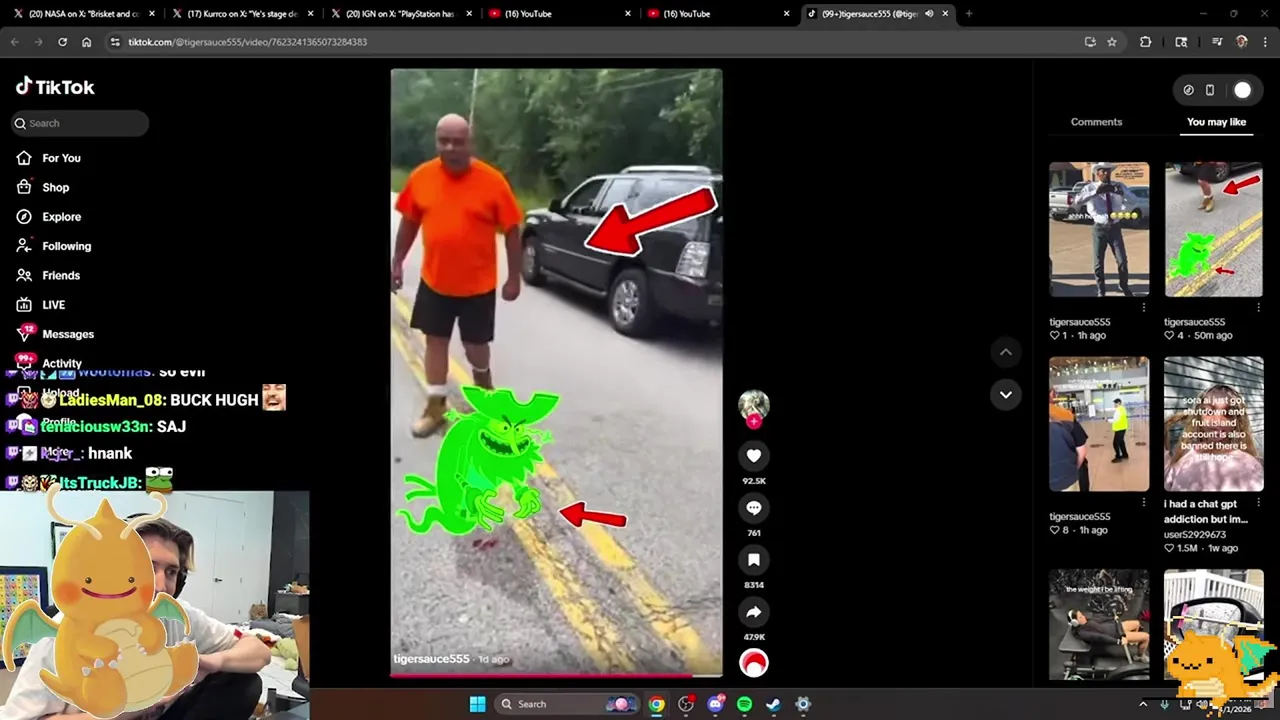Open the cowboy video thumbnail

(1099, 229)
